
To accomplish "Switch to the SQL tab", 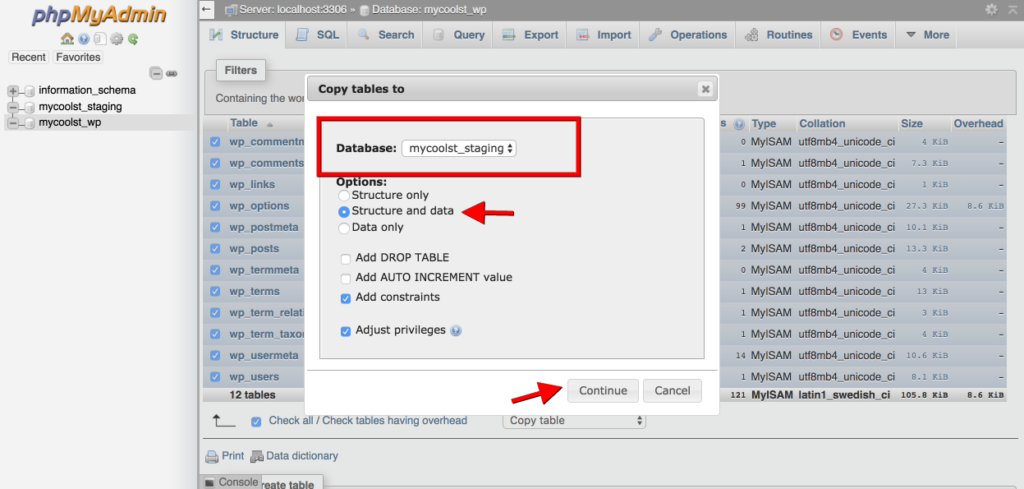I will (x=318, y=35).
